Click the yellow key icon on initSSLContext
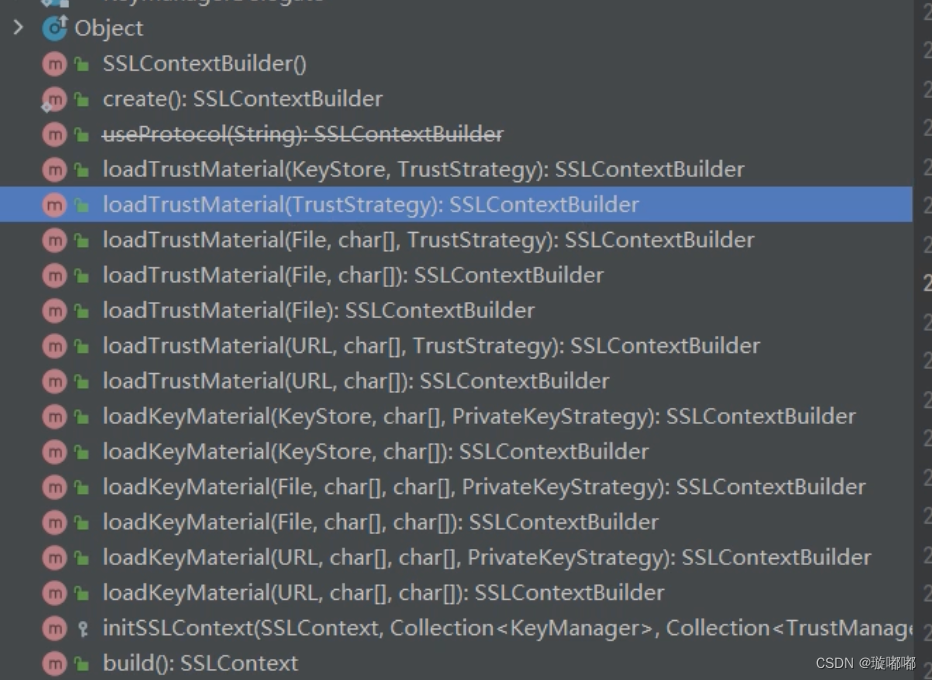Image resolution: width=932 pixels, height=680 pixels. point(80,628)
